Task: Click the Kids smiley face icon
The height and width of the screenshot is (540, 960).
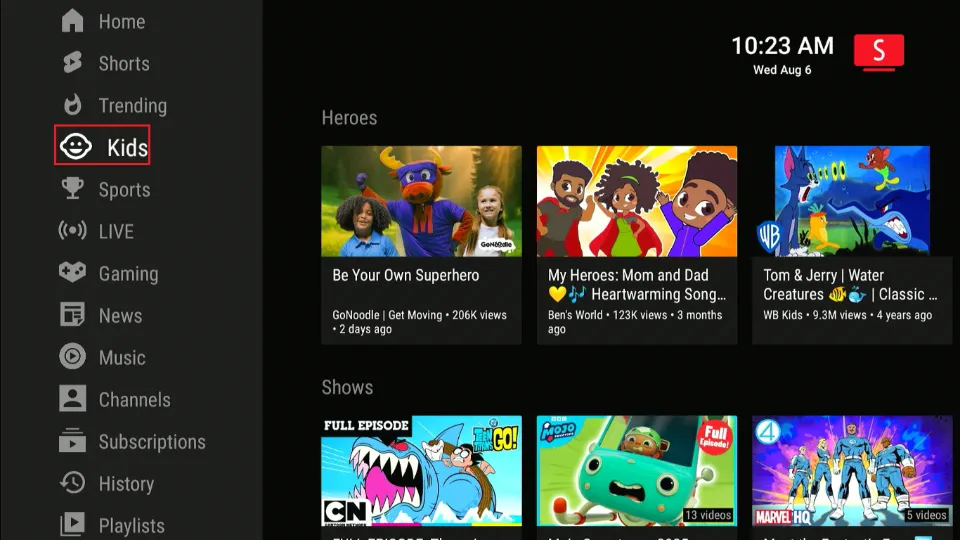Action: (76, 146)
